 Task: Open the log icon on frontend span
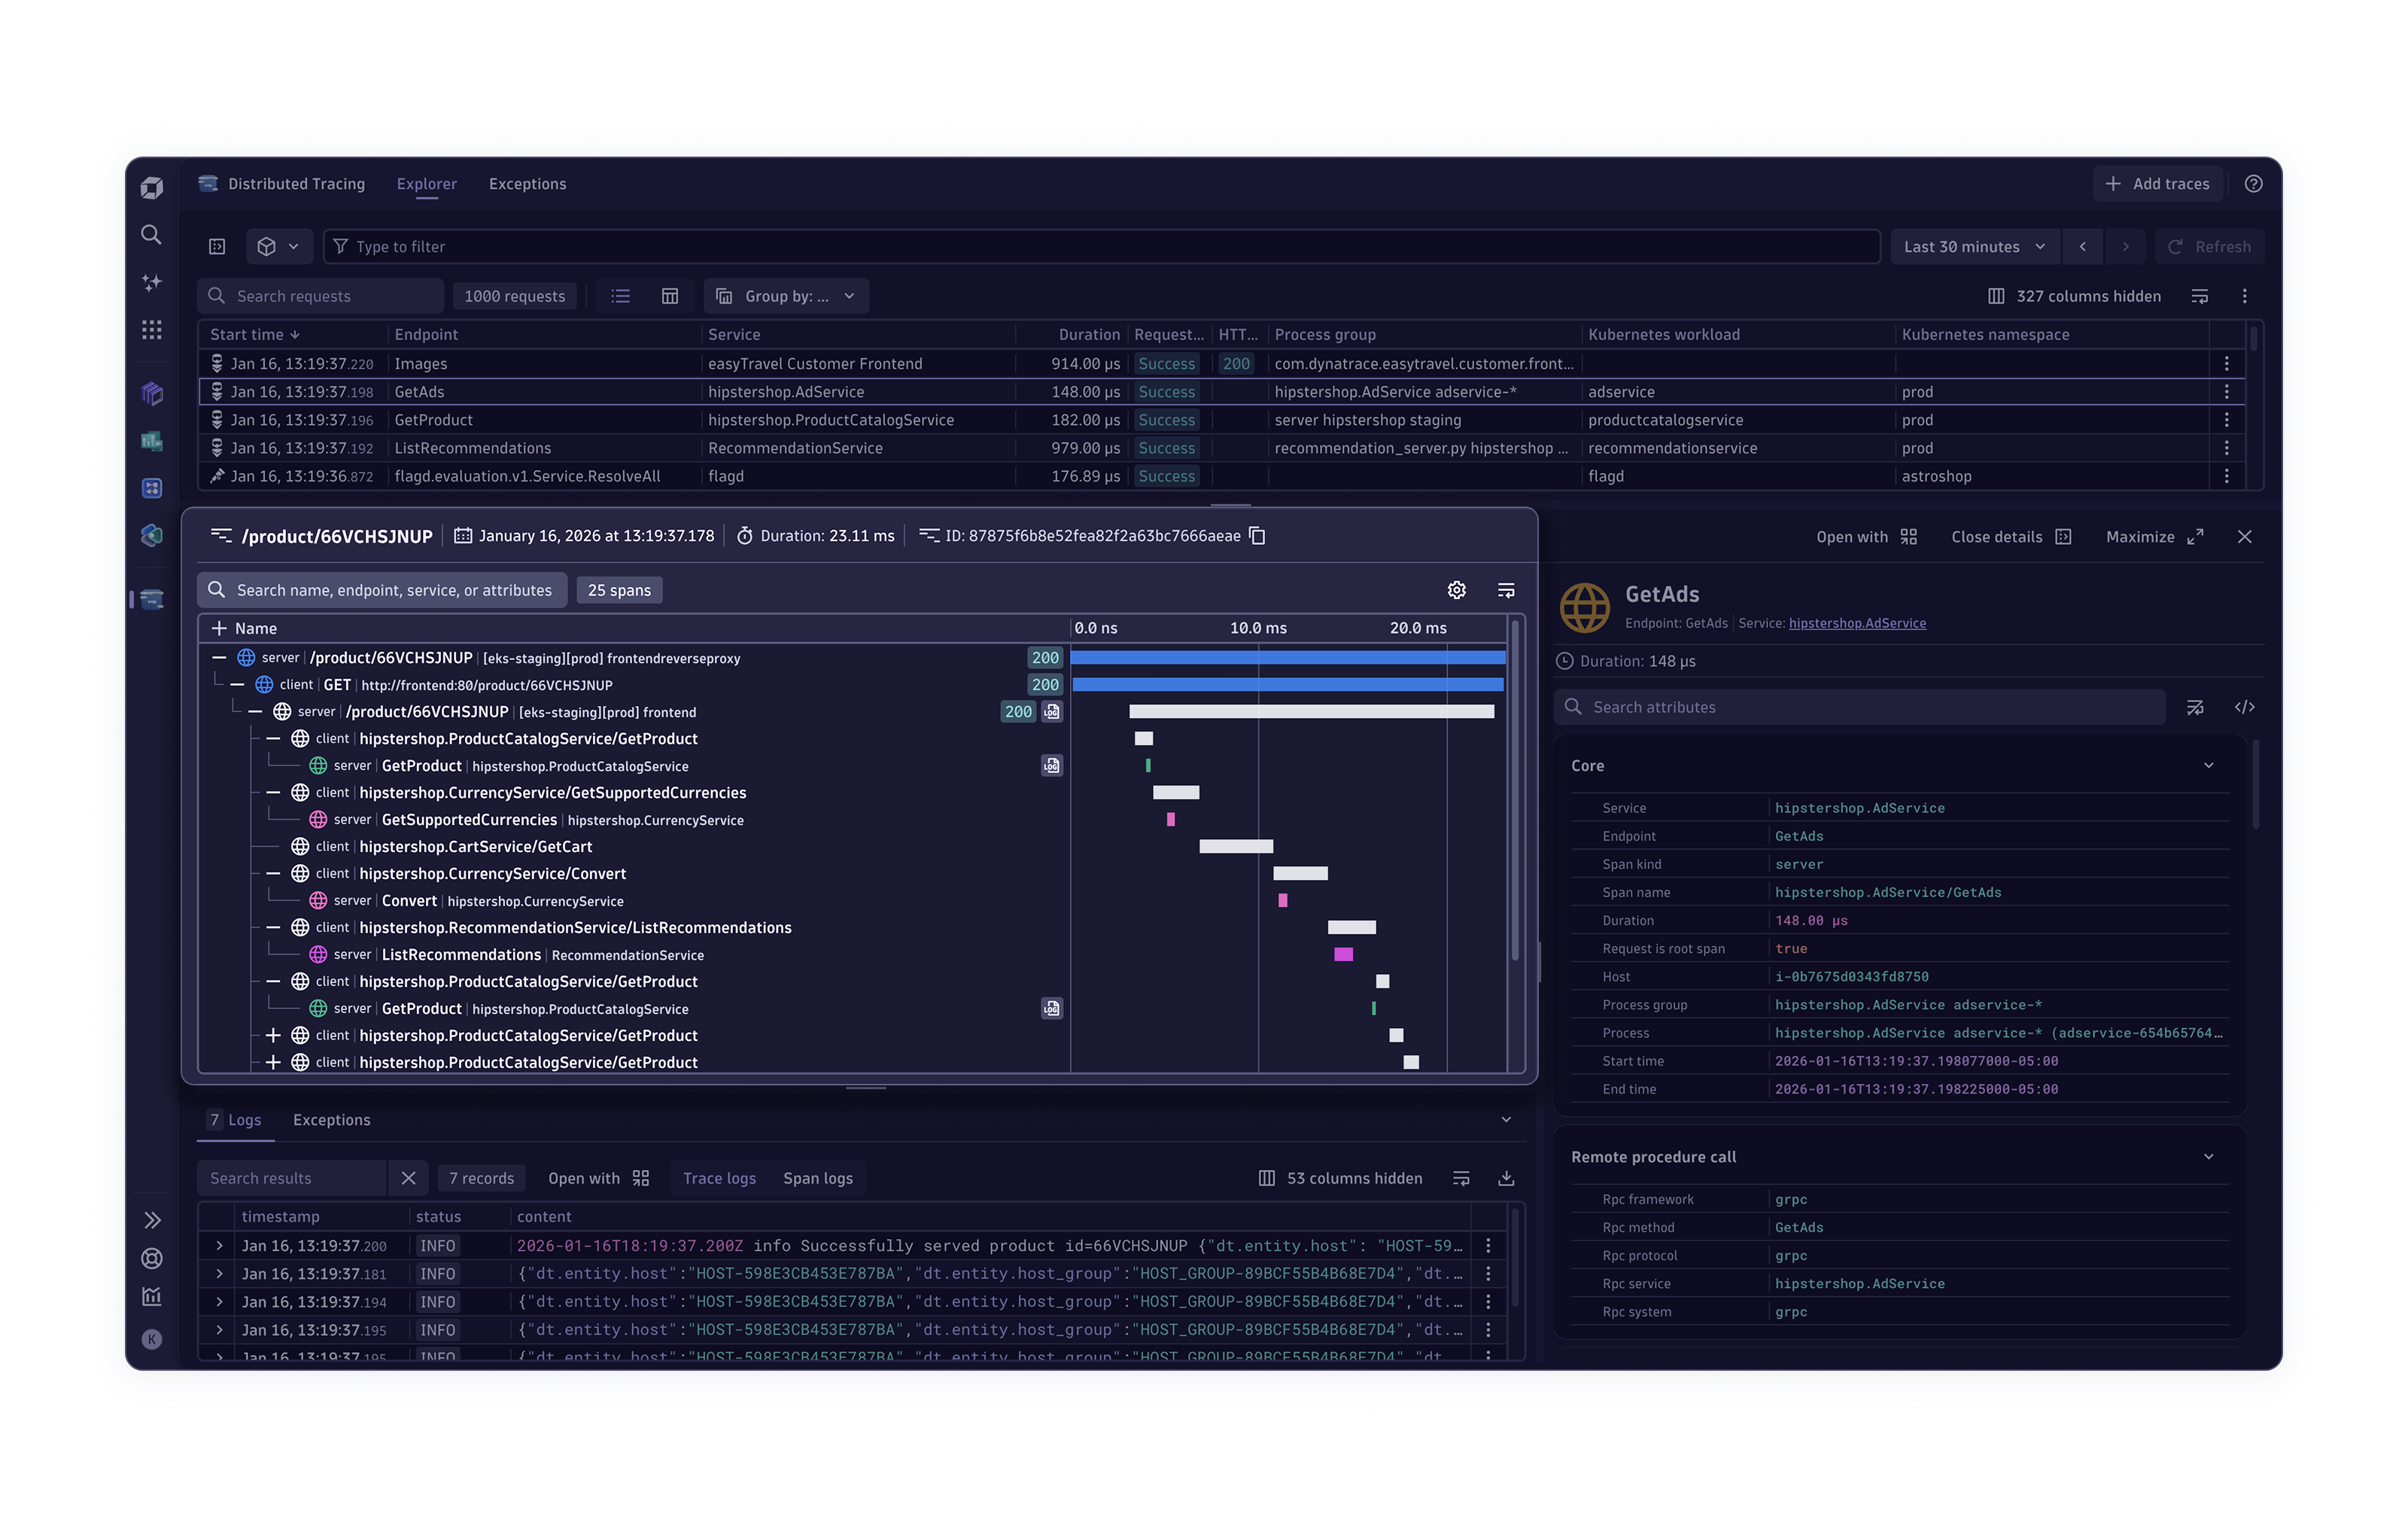tap(1051, 712)
